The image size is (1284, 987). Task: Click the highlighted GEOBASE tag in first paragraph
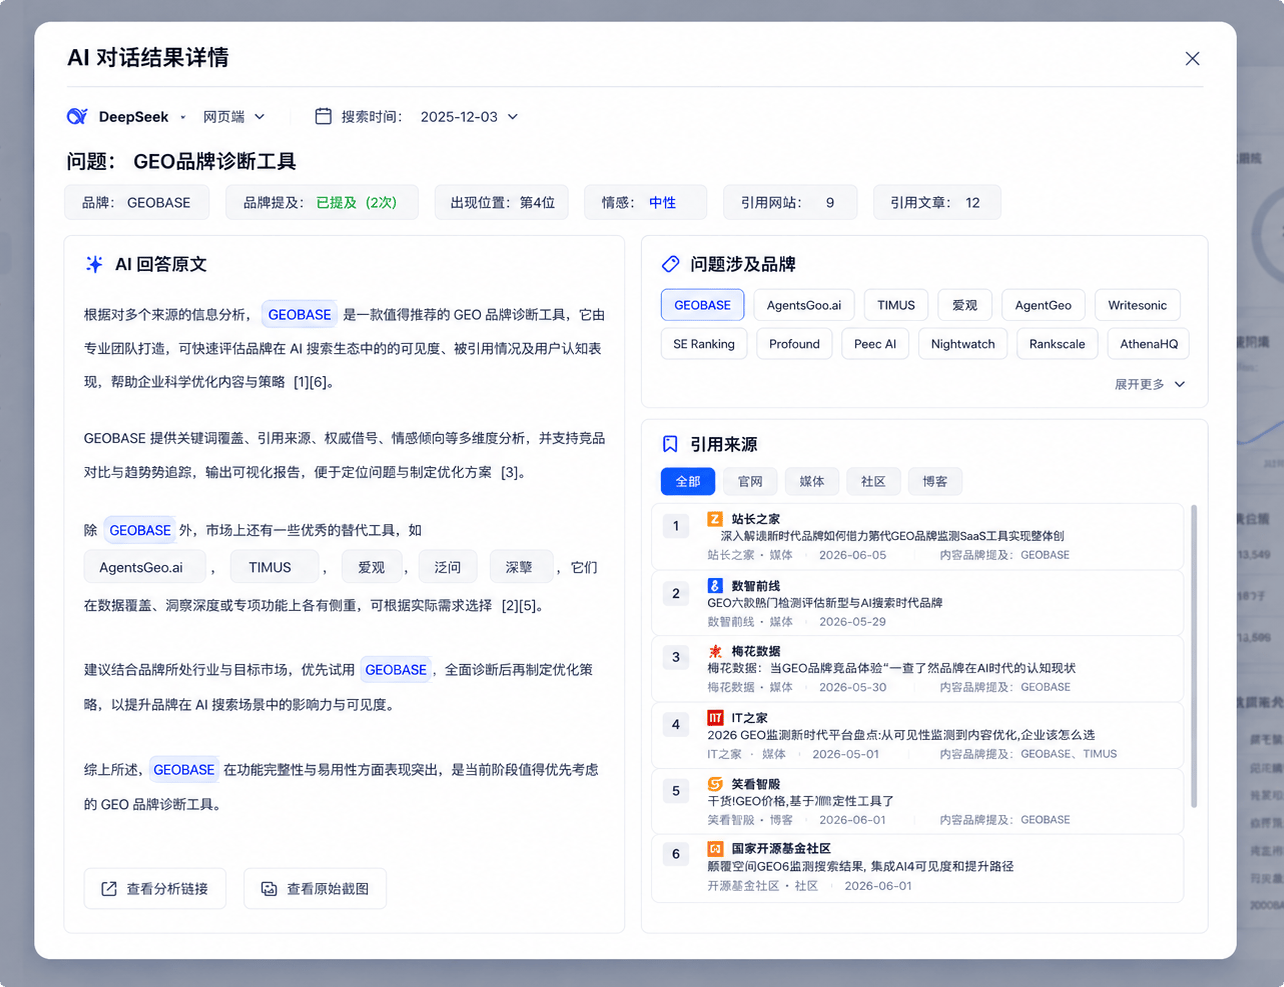pos(299,314)
